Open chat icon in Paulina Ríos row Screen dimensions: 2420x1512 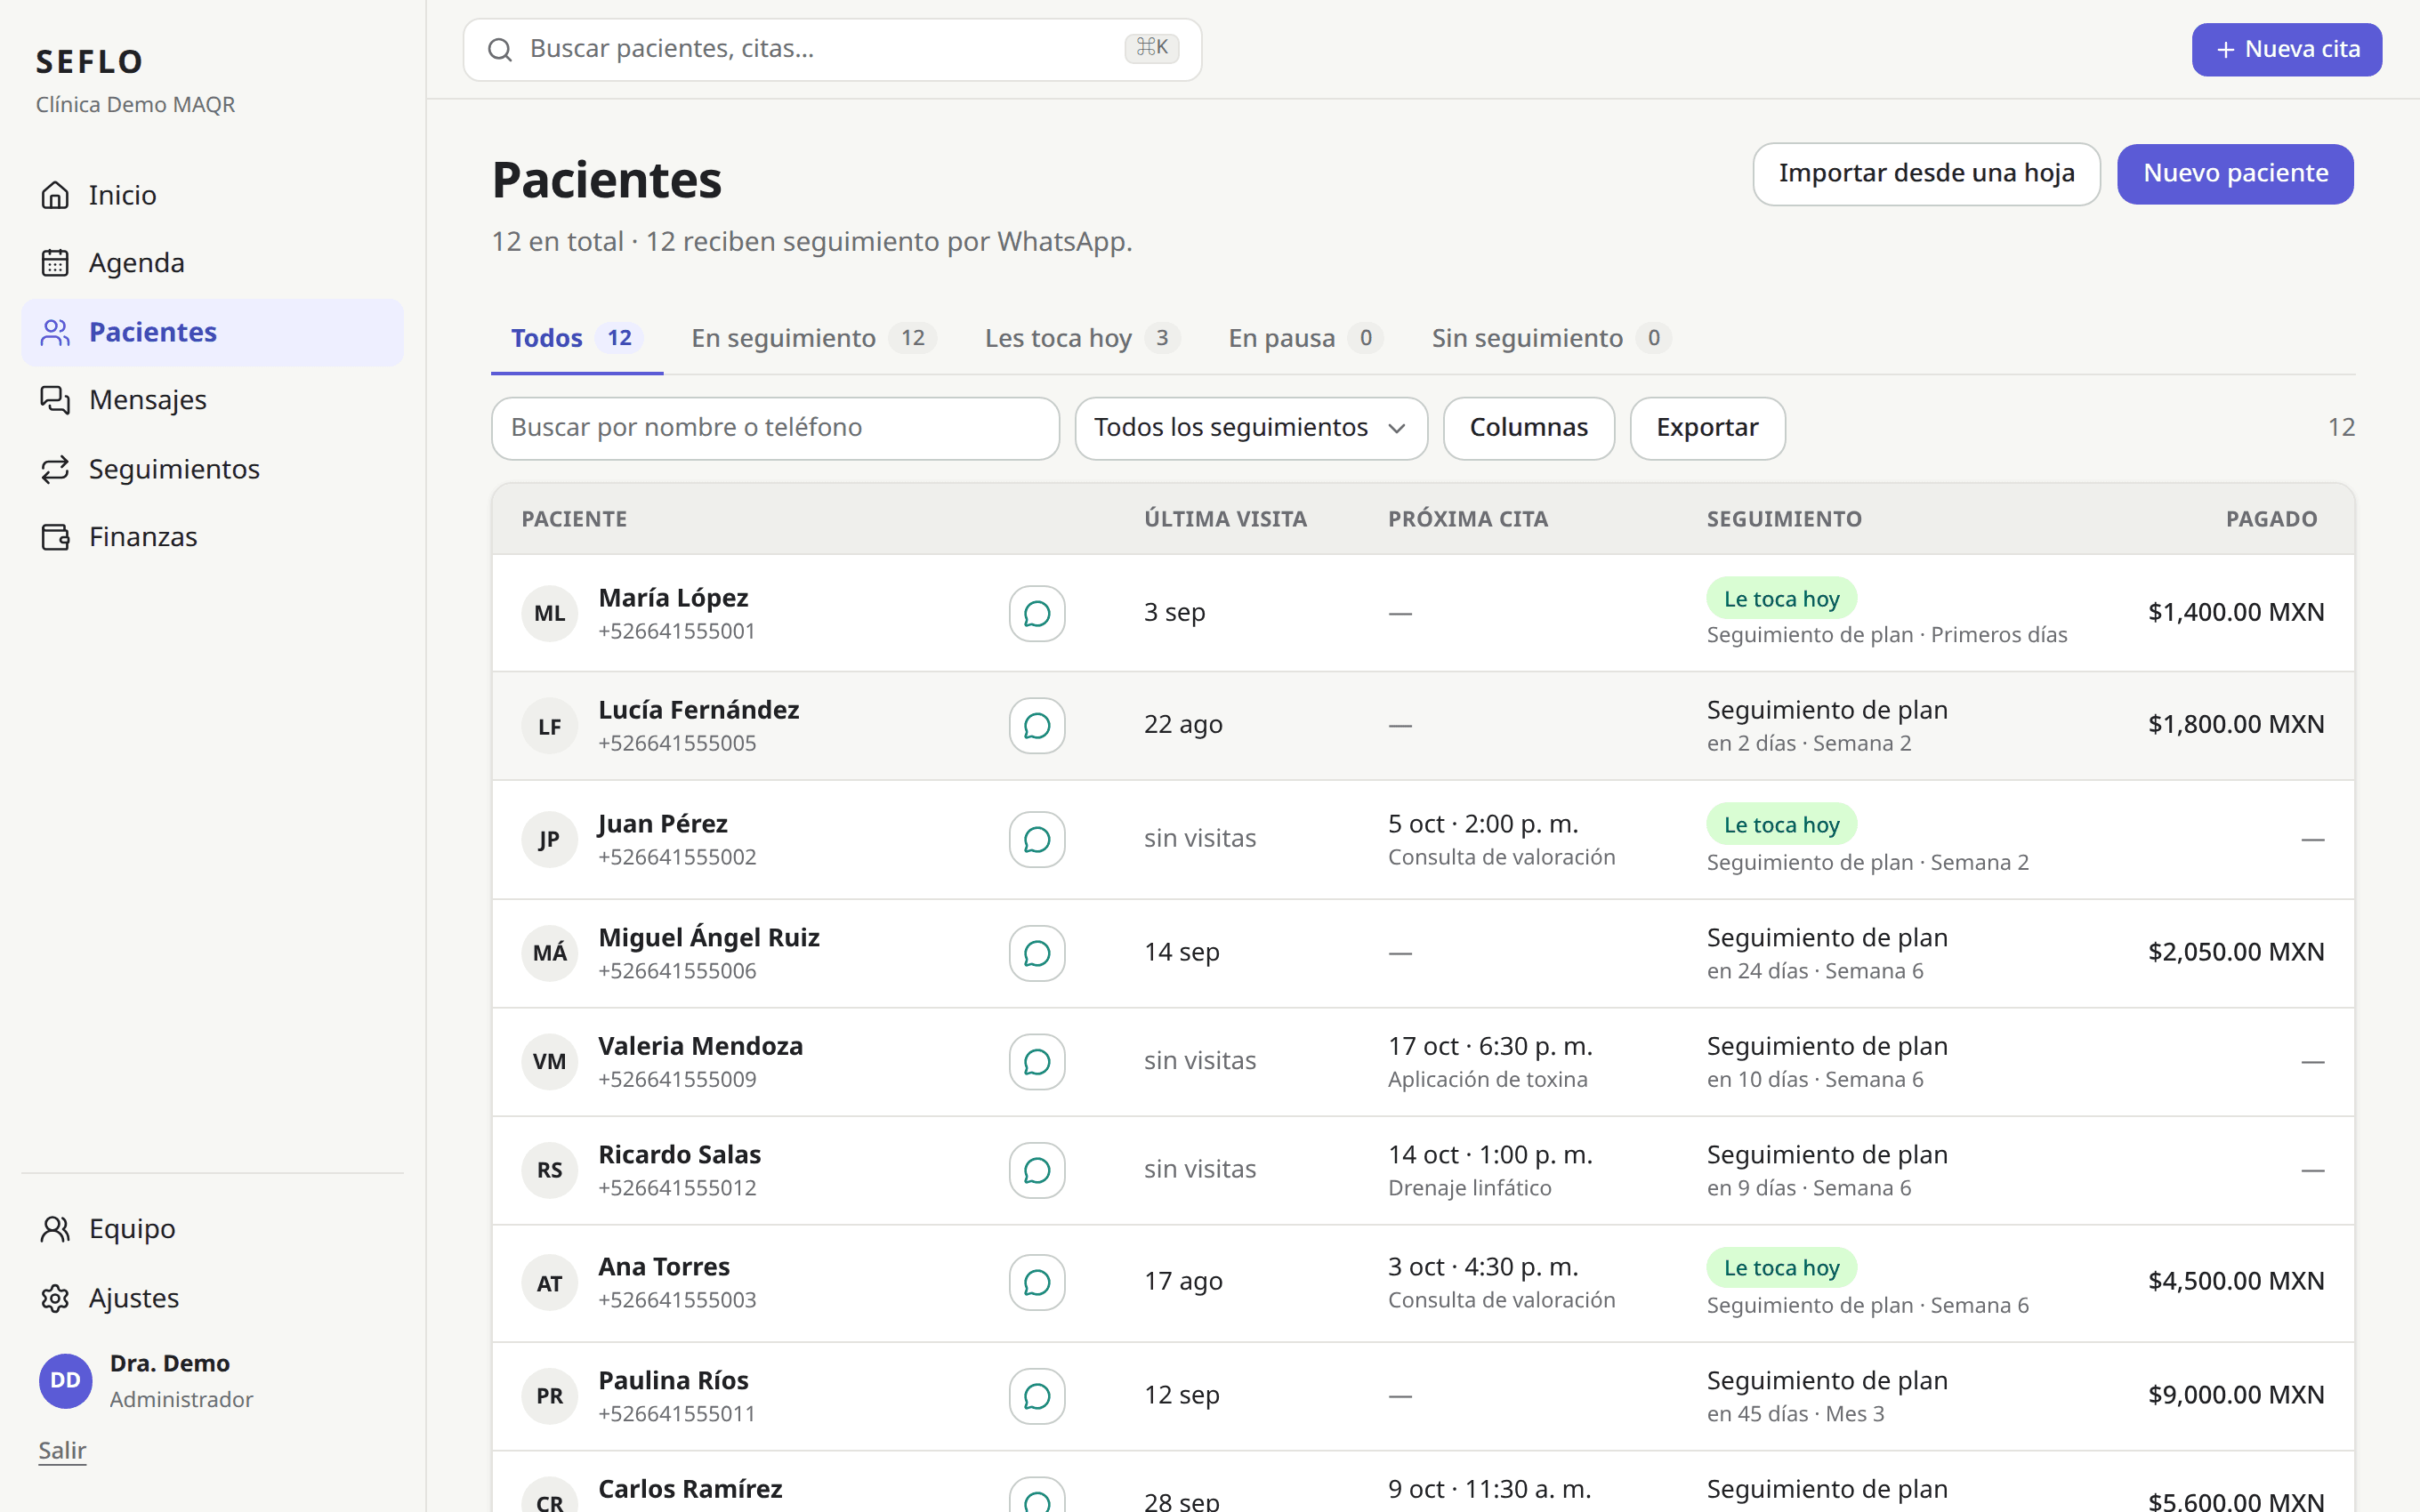coord(1037,1396)
